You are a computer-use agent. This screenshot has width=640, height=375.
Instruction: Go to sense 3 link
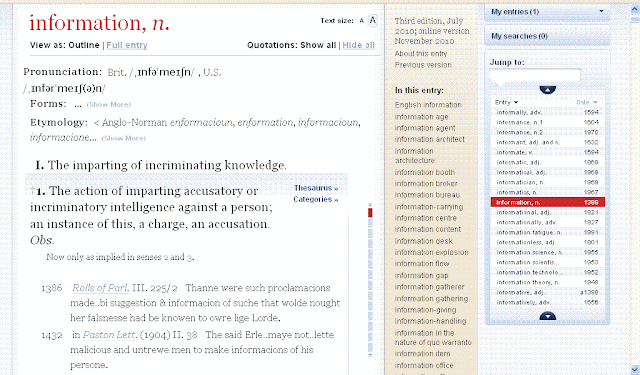coord(189,257)
